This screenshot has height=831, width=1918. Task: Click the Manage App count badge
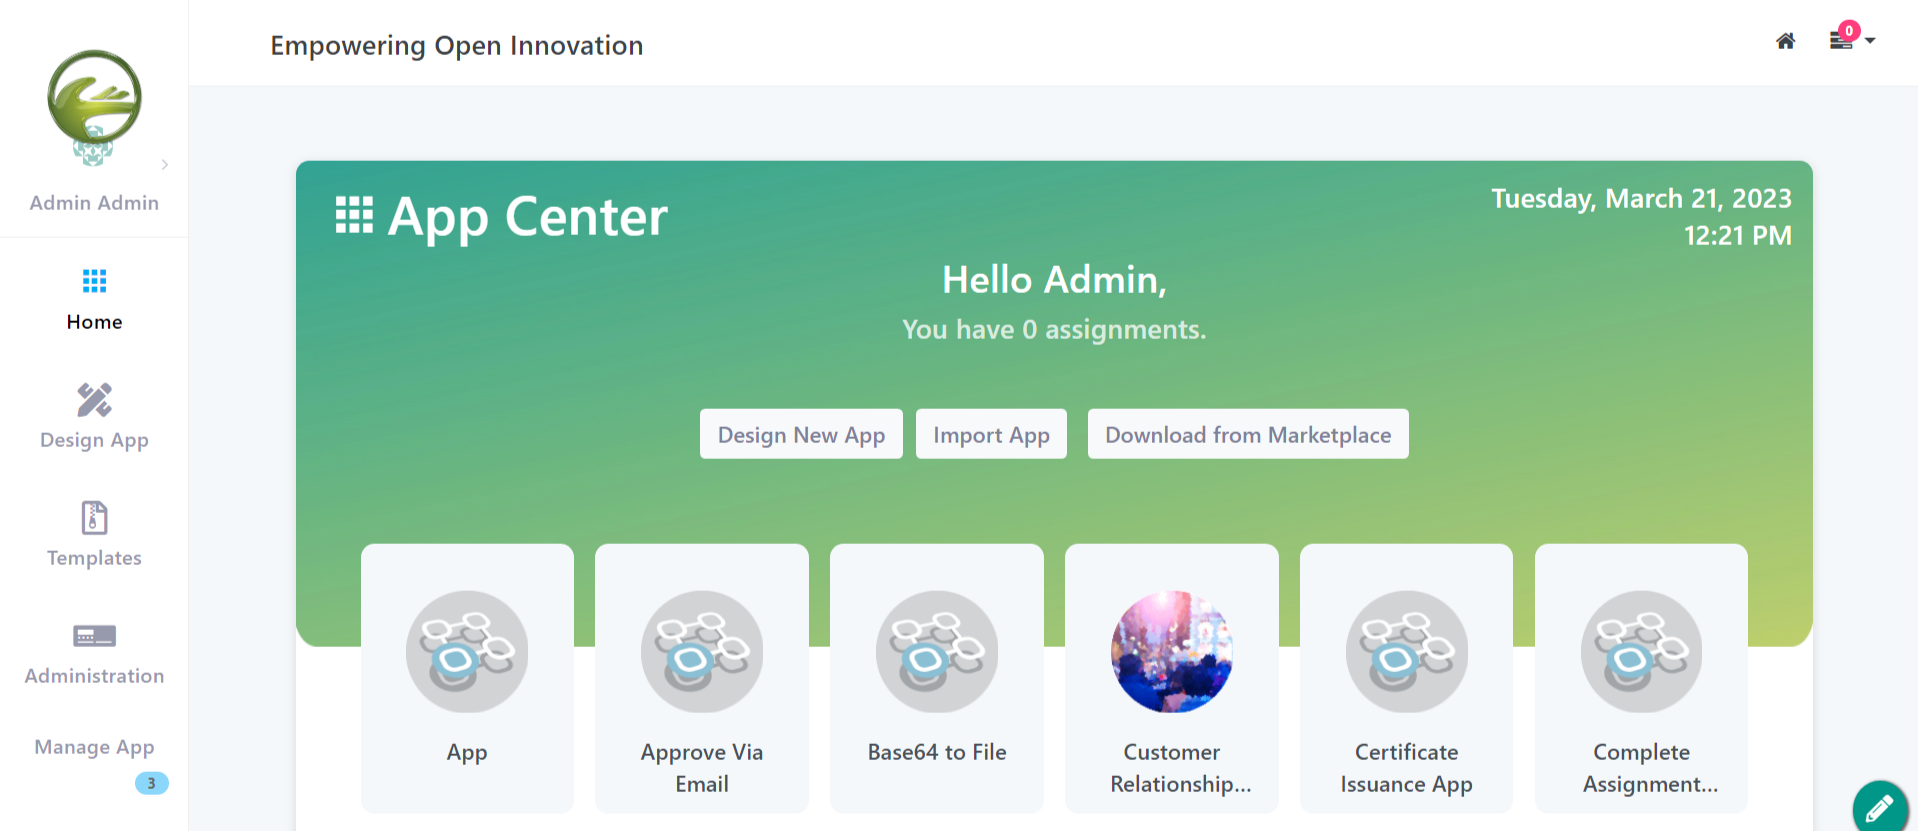tap(151, 783)
